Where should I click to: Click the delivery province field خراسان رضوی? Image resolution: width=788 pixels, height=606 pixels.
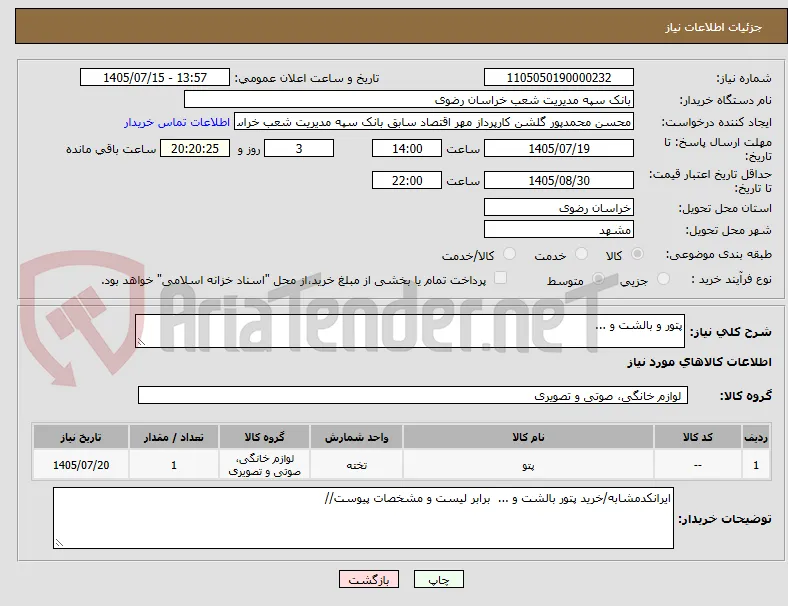tap(558, 207)
